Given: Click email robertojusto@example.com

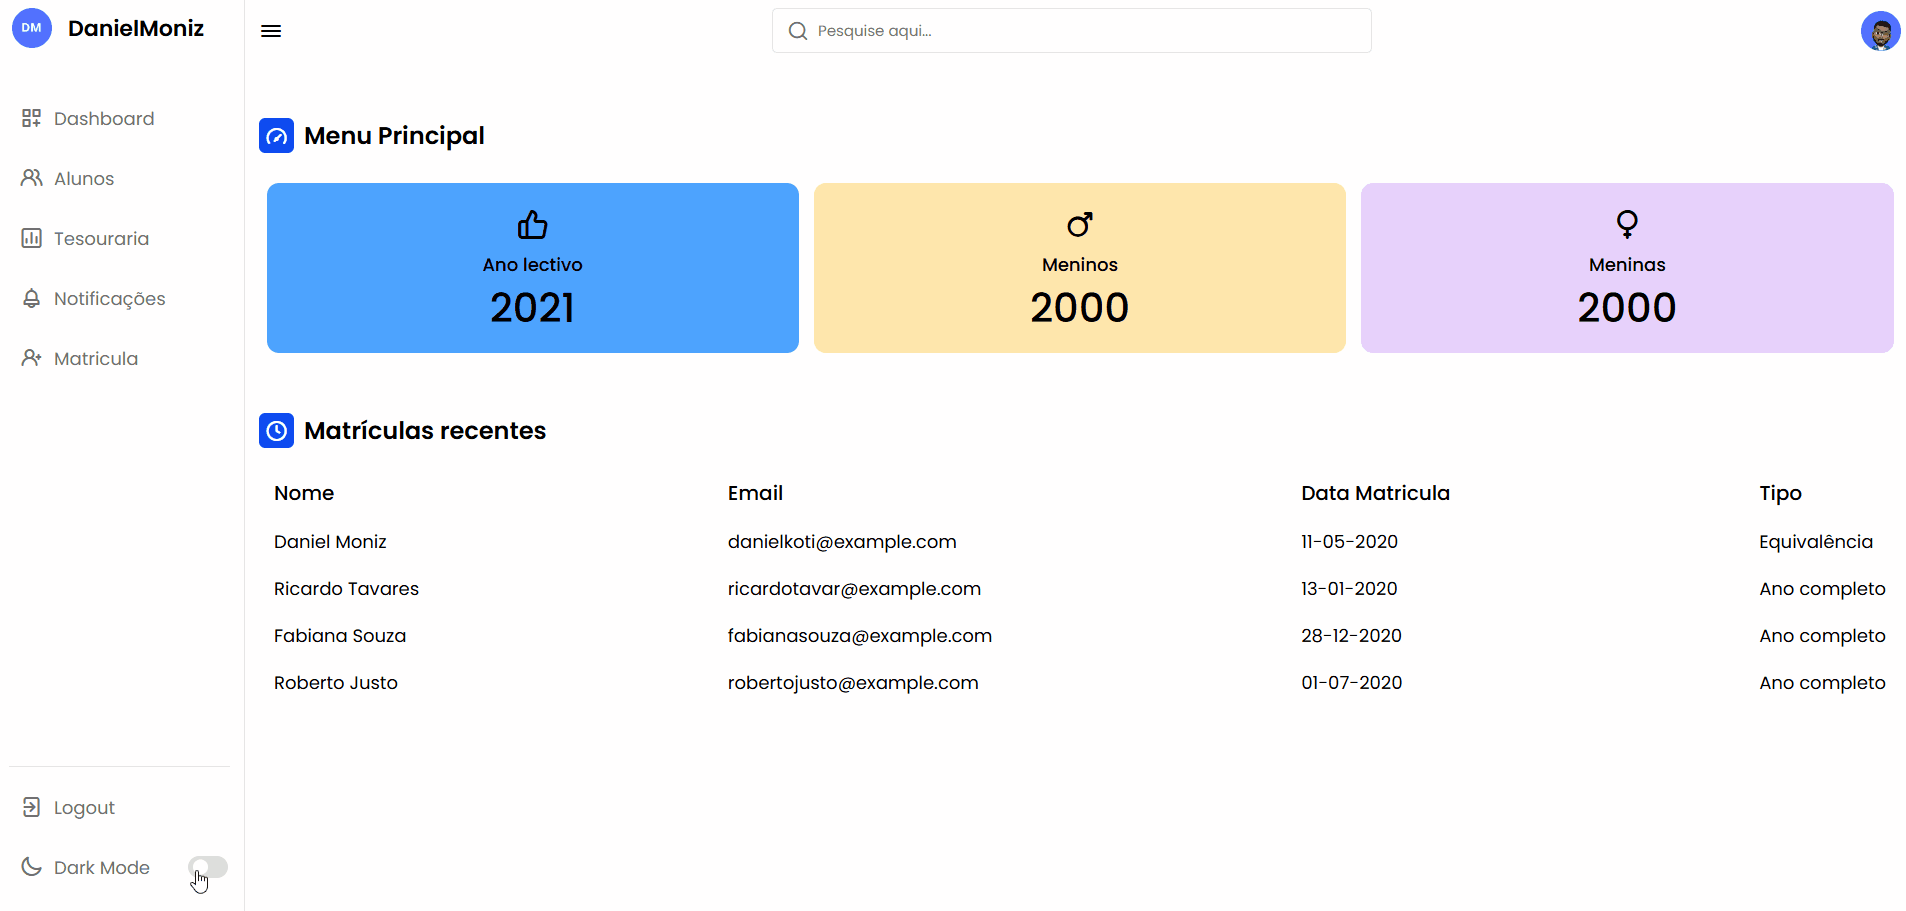Looking at the screenshot, I should point(853,682).
